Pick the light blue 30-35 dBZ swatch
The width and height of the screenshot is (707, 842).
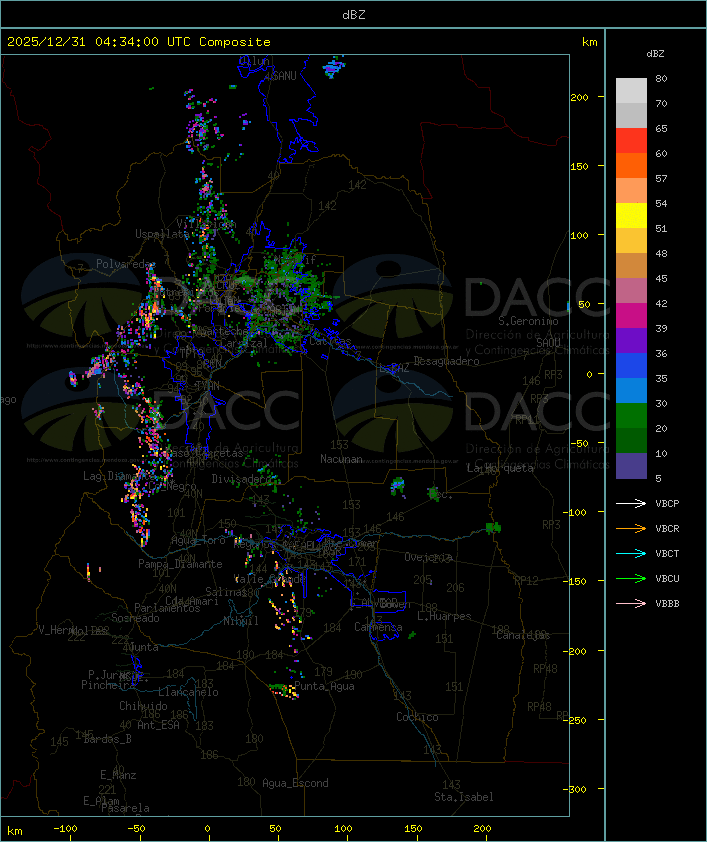click(631, 391)
